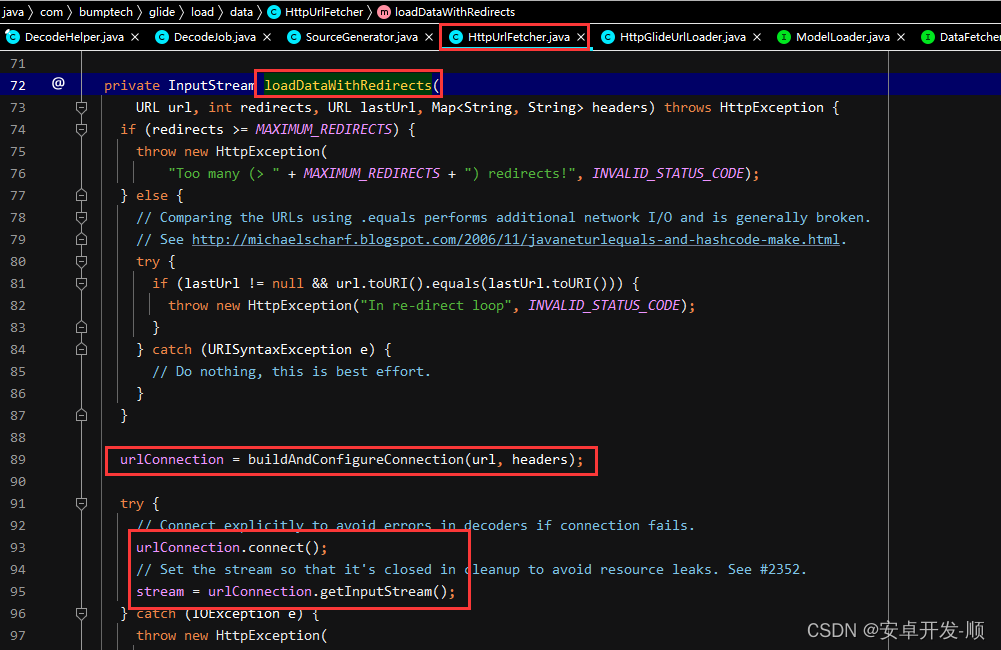Switch to the DecodeJob.java tab
The height and width of the screenshot is (650, 1001).
pos(214,37)
